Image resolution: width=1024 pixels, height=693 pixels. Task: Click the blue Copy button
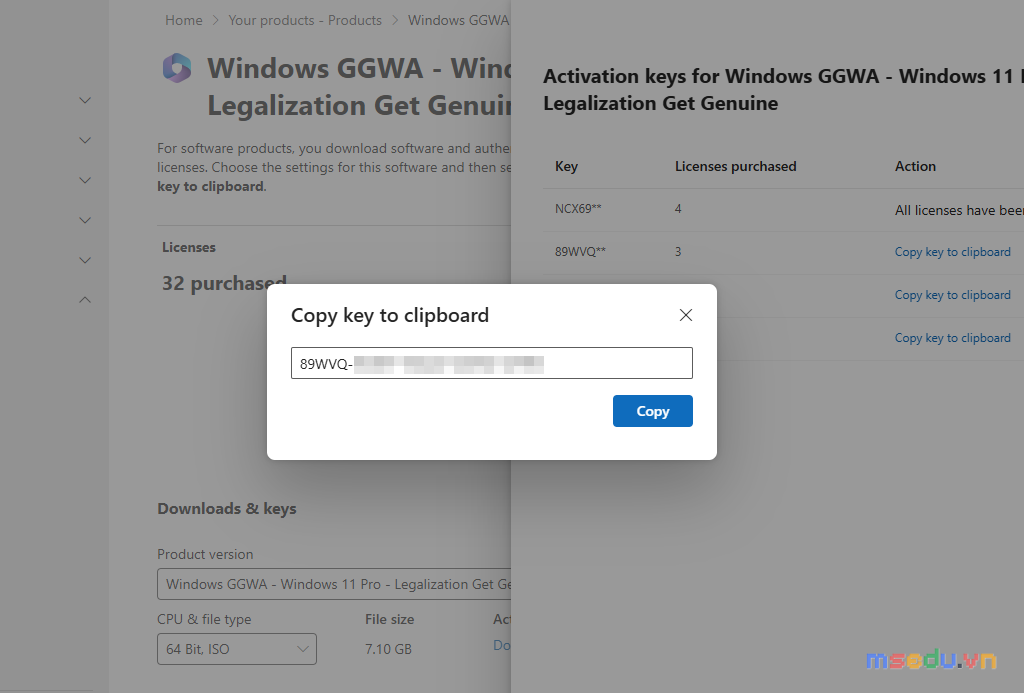(x=652, y=411)
